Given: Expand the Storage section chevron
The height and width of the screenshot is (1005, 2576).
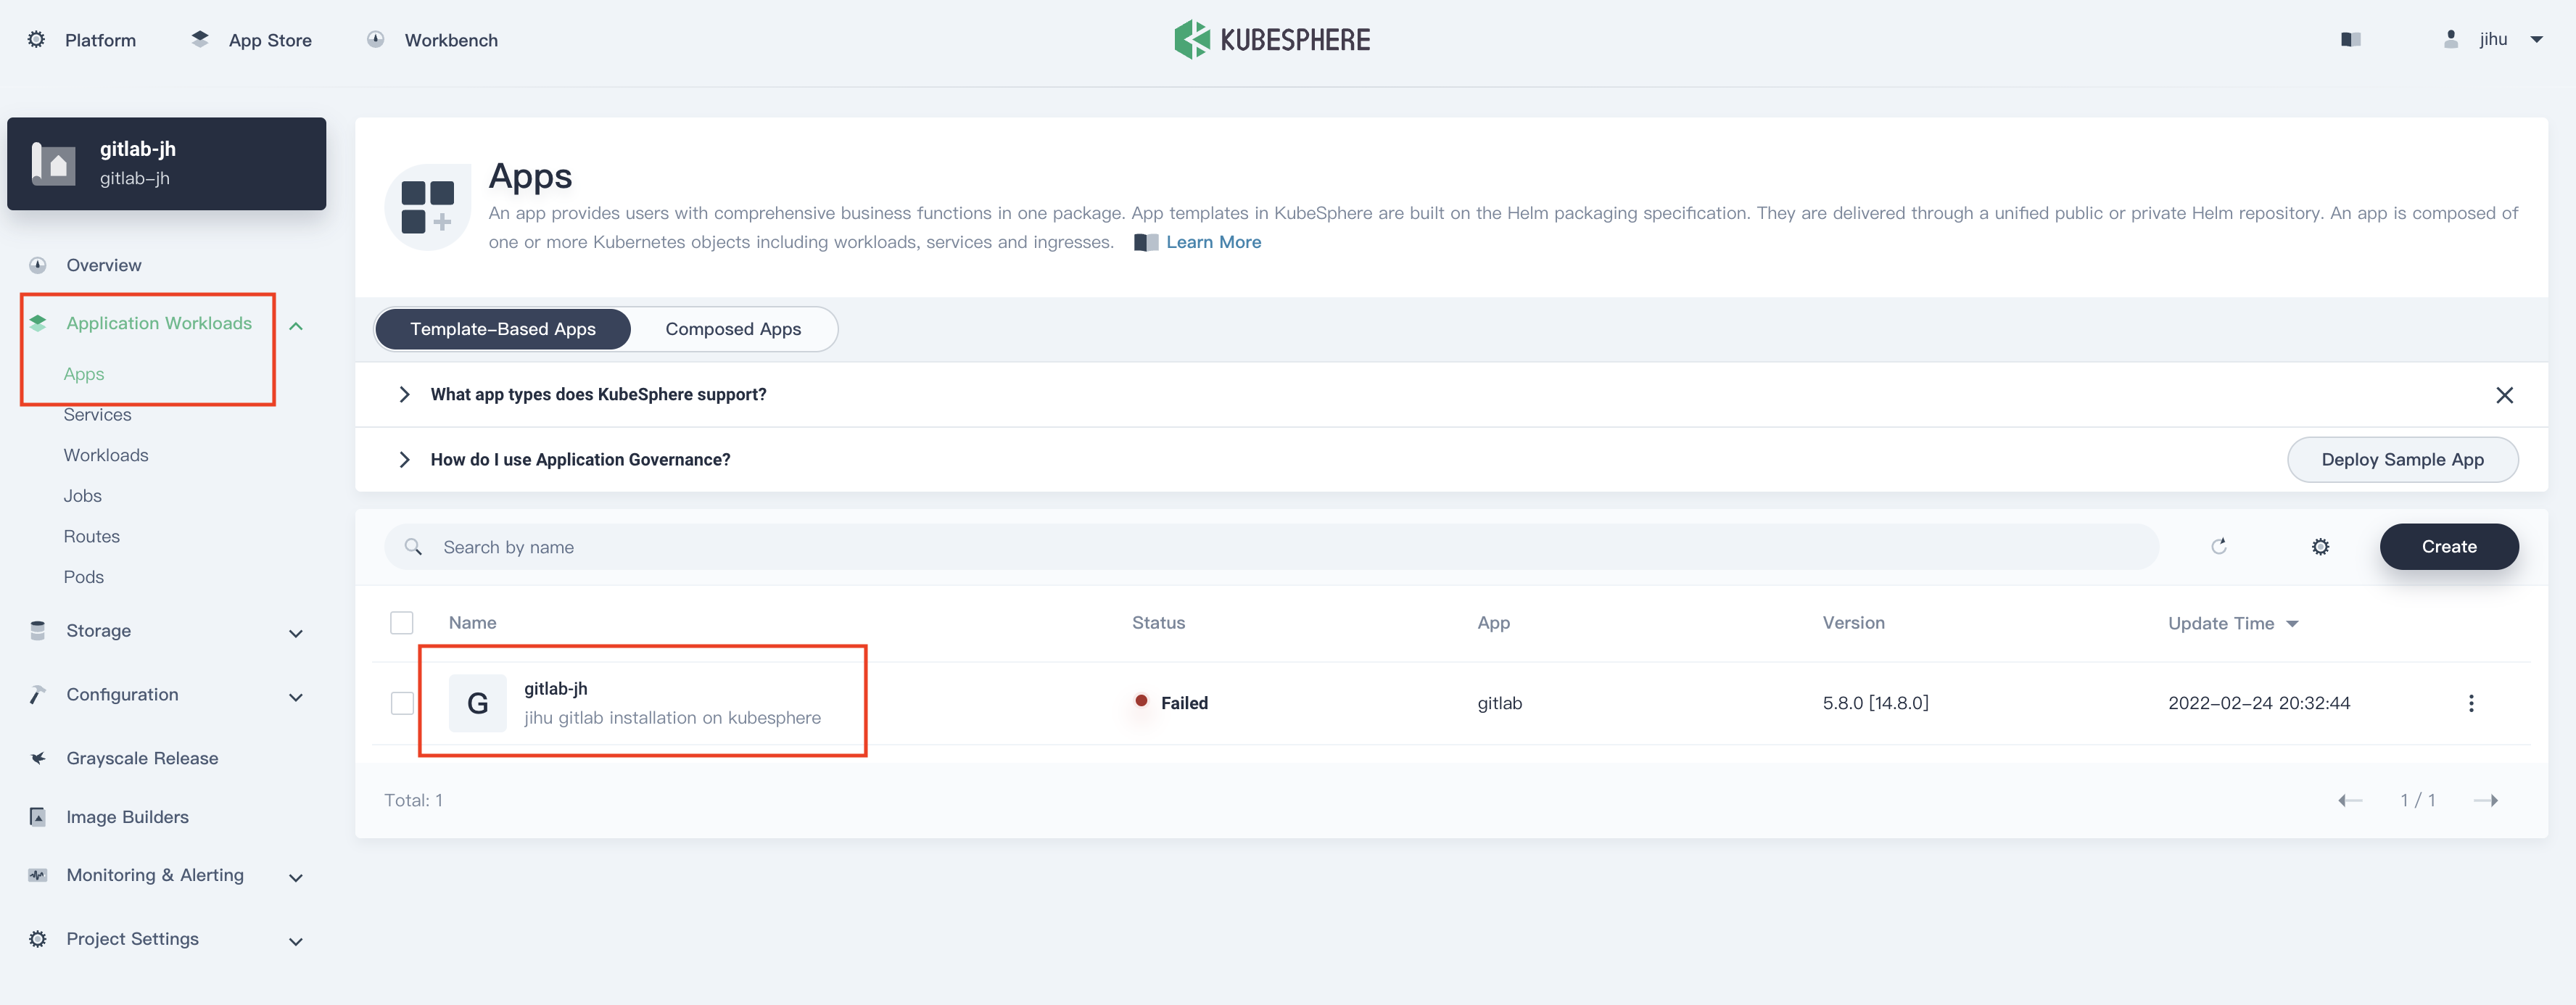Looking at the screenshot, I should tap(296, 633).
